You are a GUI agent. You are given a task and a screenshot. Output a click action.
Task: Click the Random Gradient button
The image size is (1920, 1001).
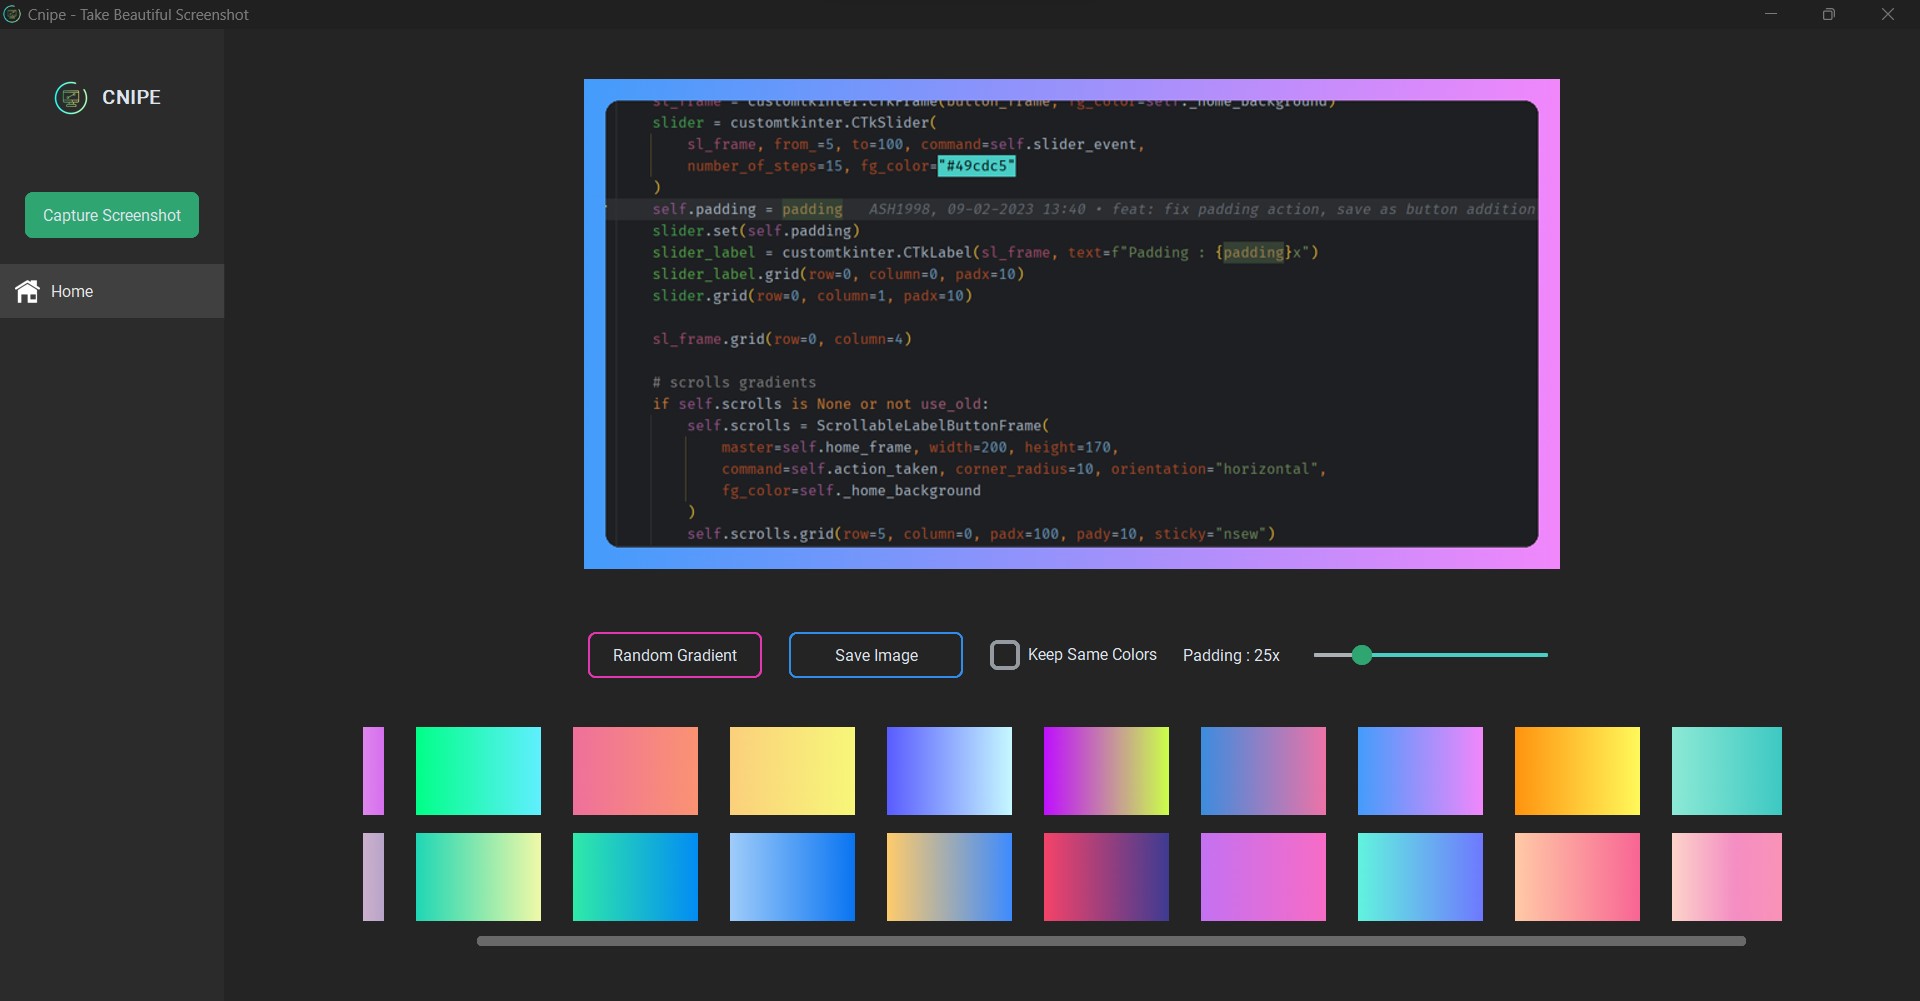674,655
